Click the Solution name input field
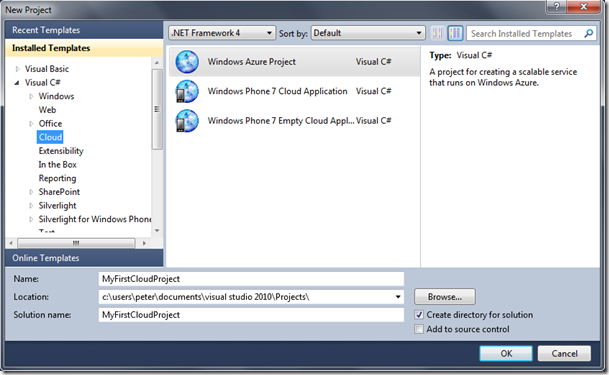 pyautogui.click(x=251, y=315)
